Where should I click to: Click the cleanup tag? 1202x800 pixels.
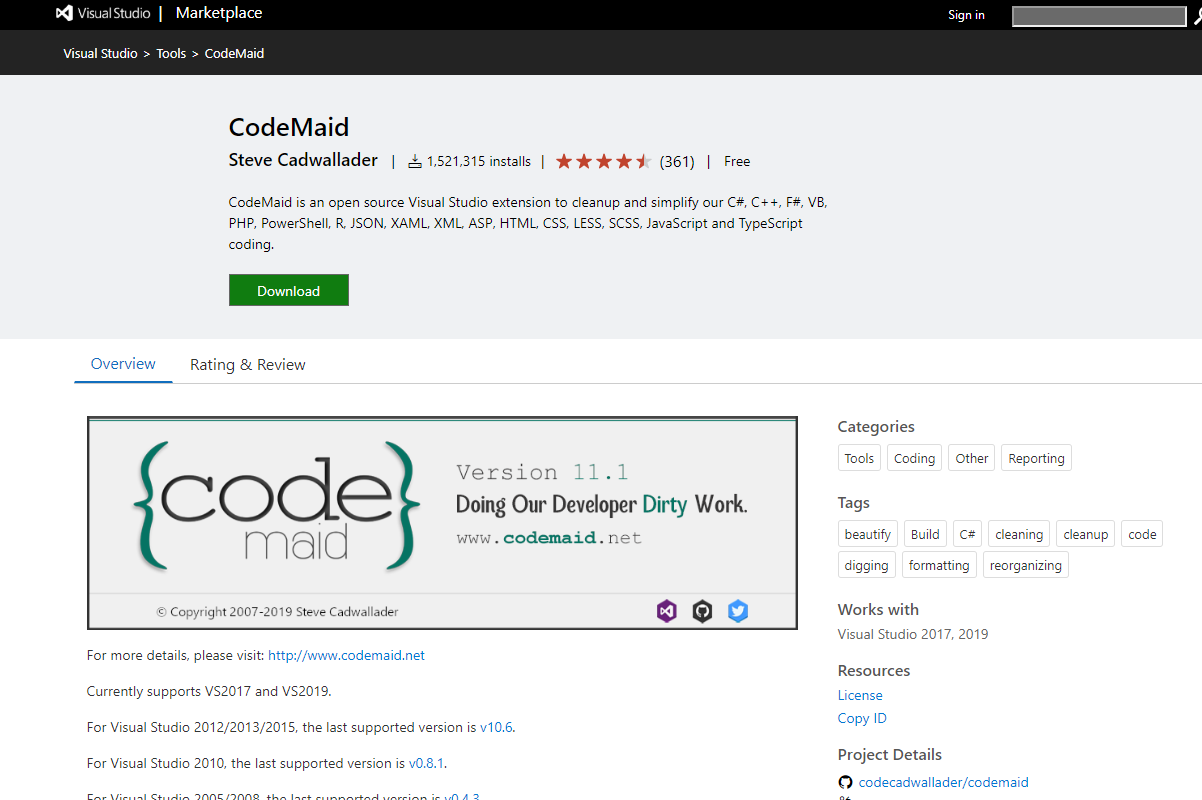(1085, 534)
